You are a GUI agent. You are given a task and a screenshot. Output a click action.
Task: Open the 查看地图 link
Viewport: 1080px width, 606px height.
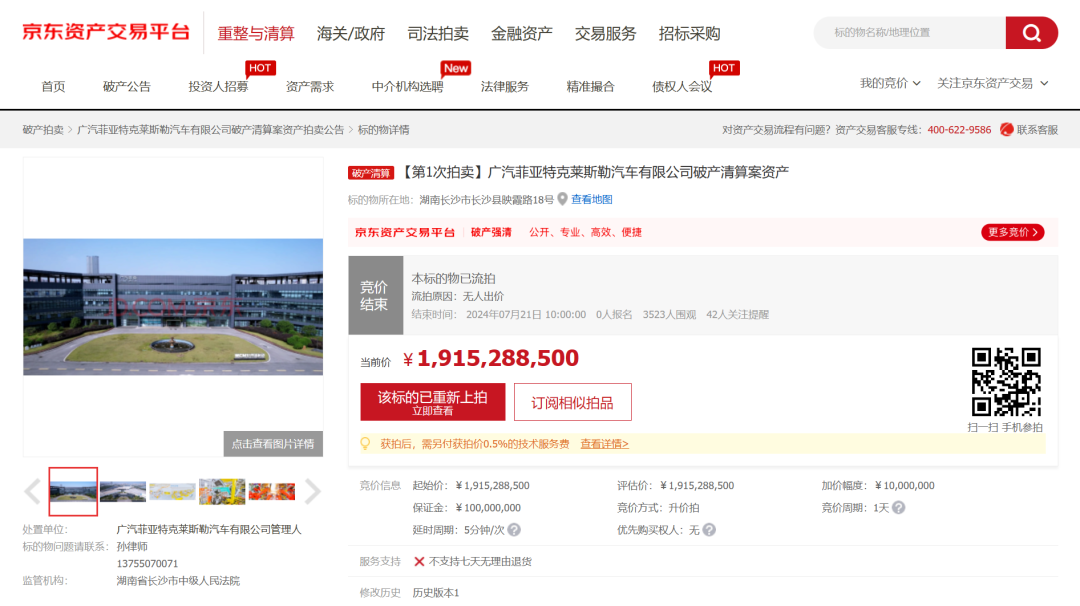click(592, 199)
